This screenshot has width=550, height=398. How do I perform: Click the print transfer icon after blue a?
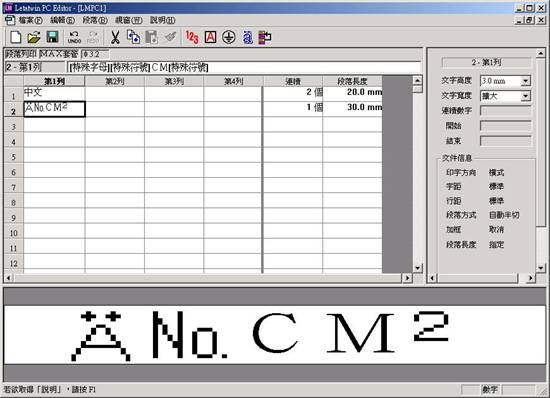[x=265, y=37]
